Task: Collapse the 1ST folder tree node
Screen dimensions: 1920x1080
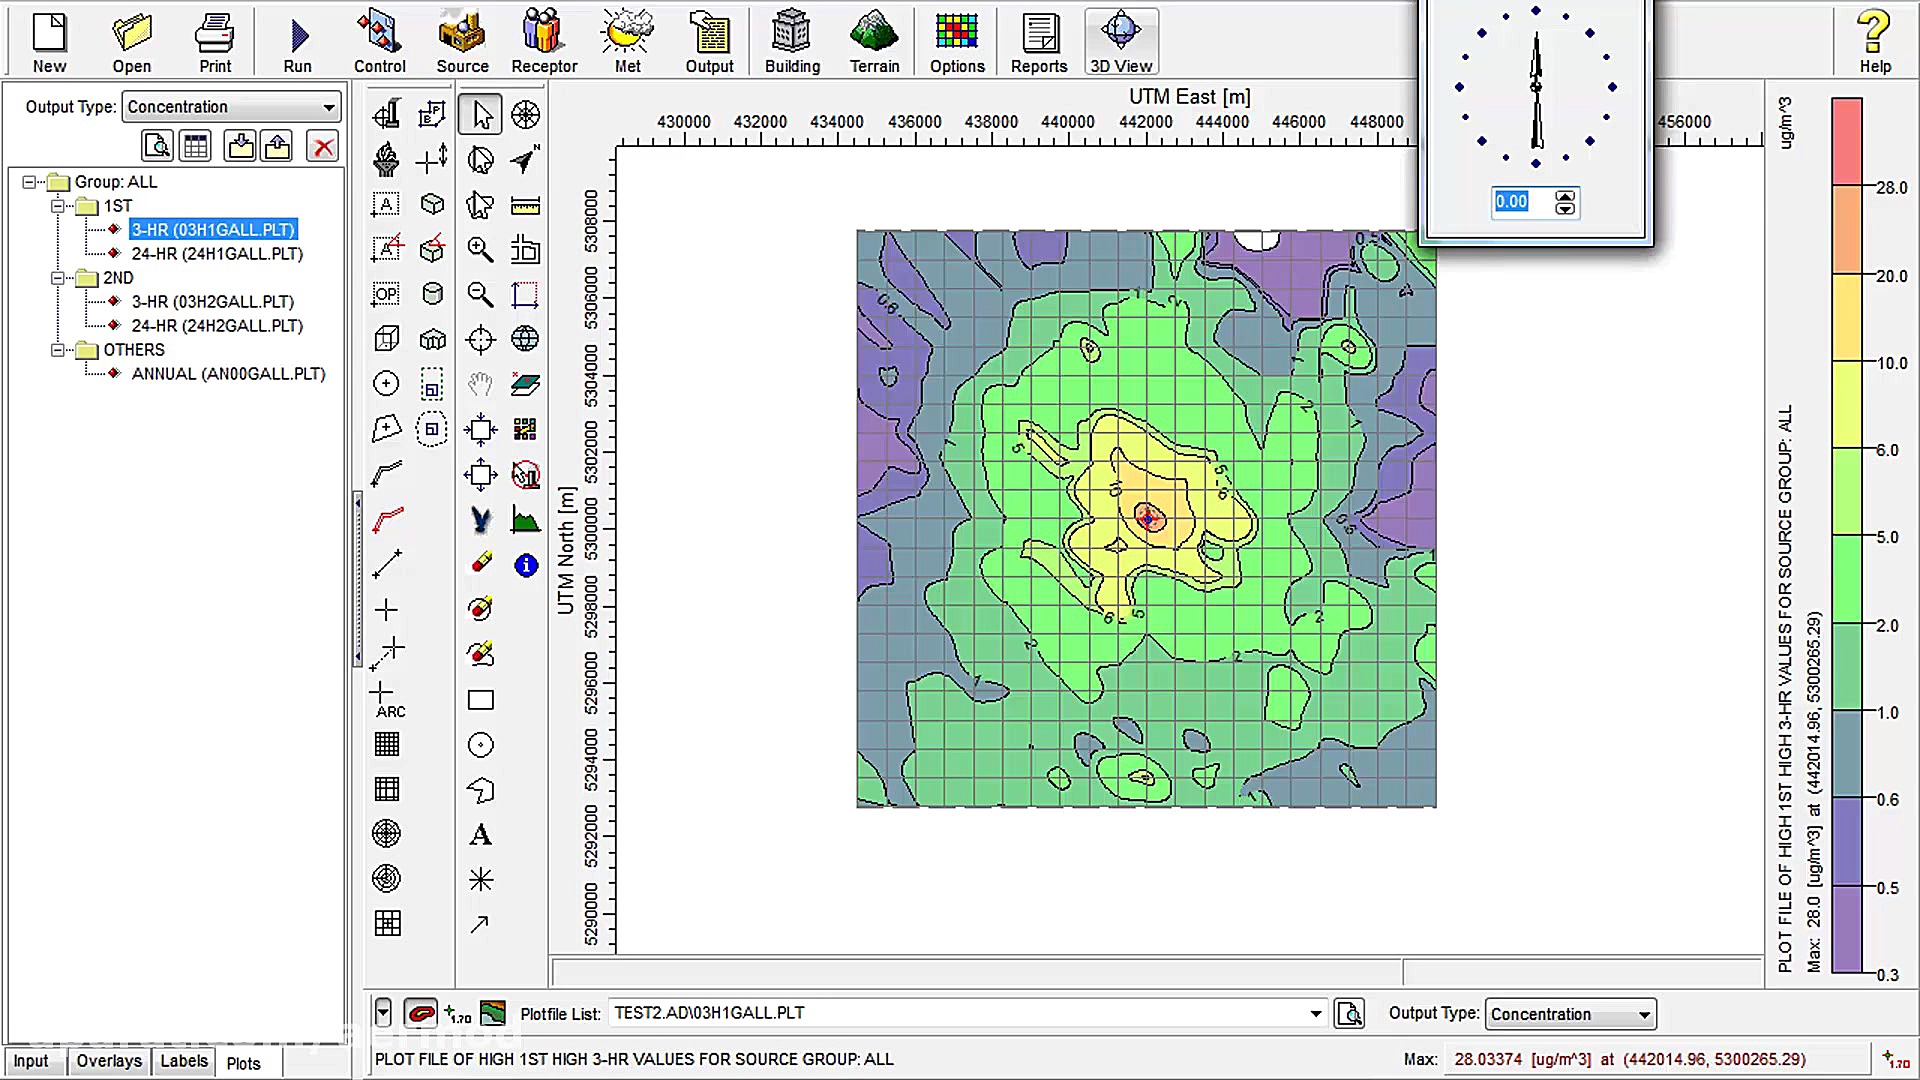Action: [58, 206]
